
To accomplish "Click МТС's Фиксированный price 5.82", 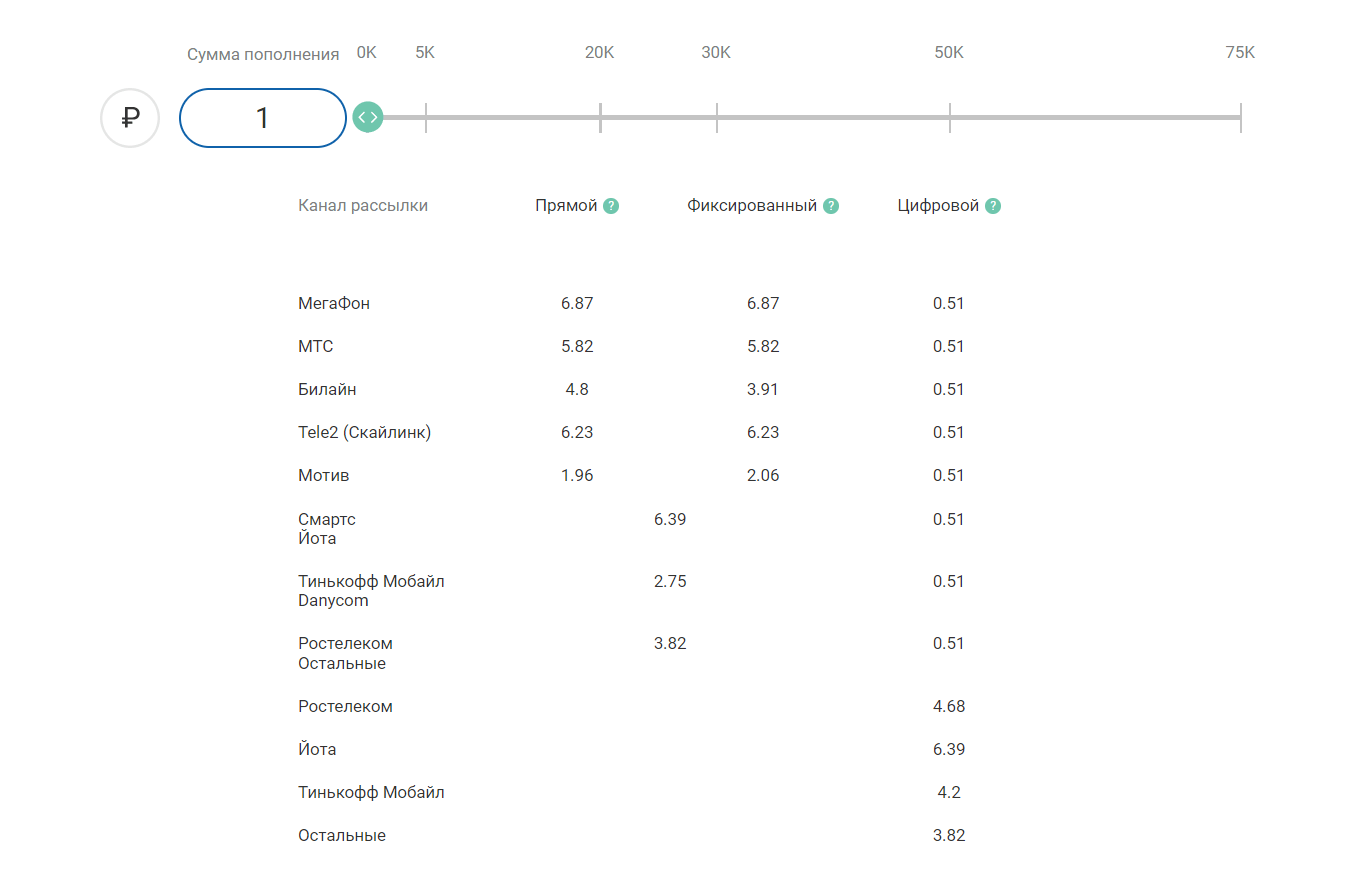I will (x=763, y=346).
